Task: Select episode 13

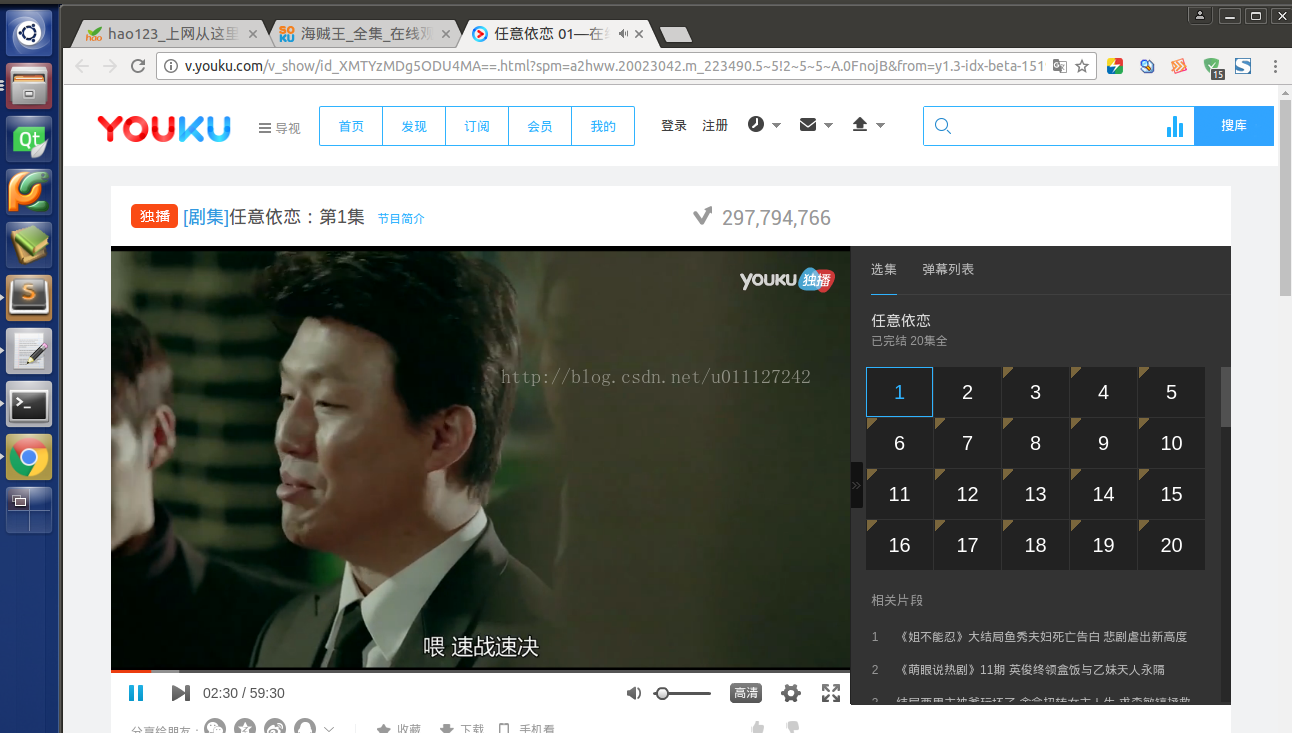Action: point(1035,494)
